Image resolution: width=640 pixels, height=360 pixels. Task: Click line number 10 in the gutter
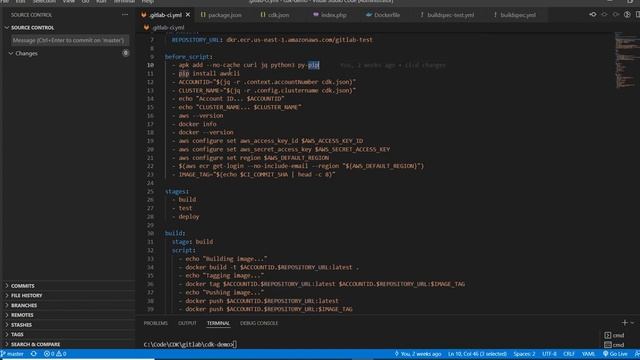(151, 65)
